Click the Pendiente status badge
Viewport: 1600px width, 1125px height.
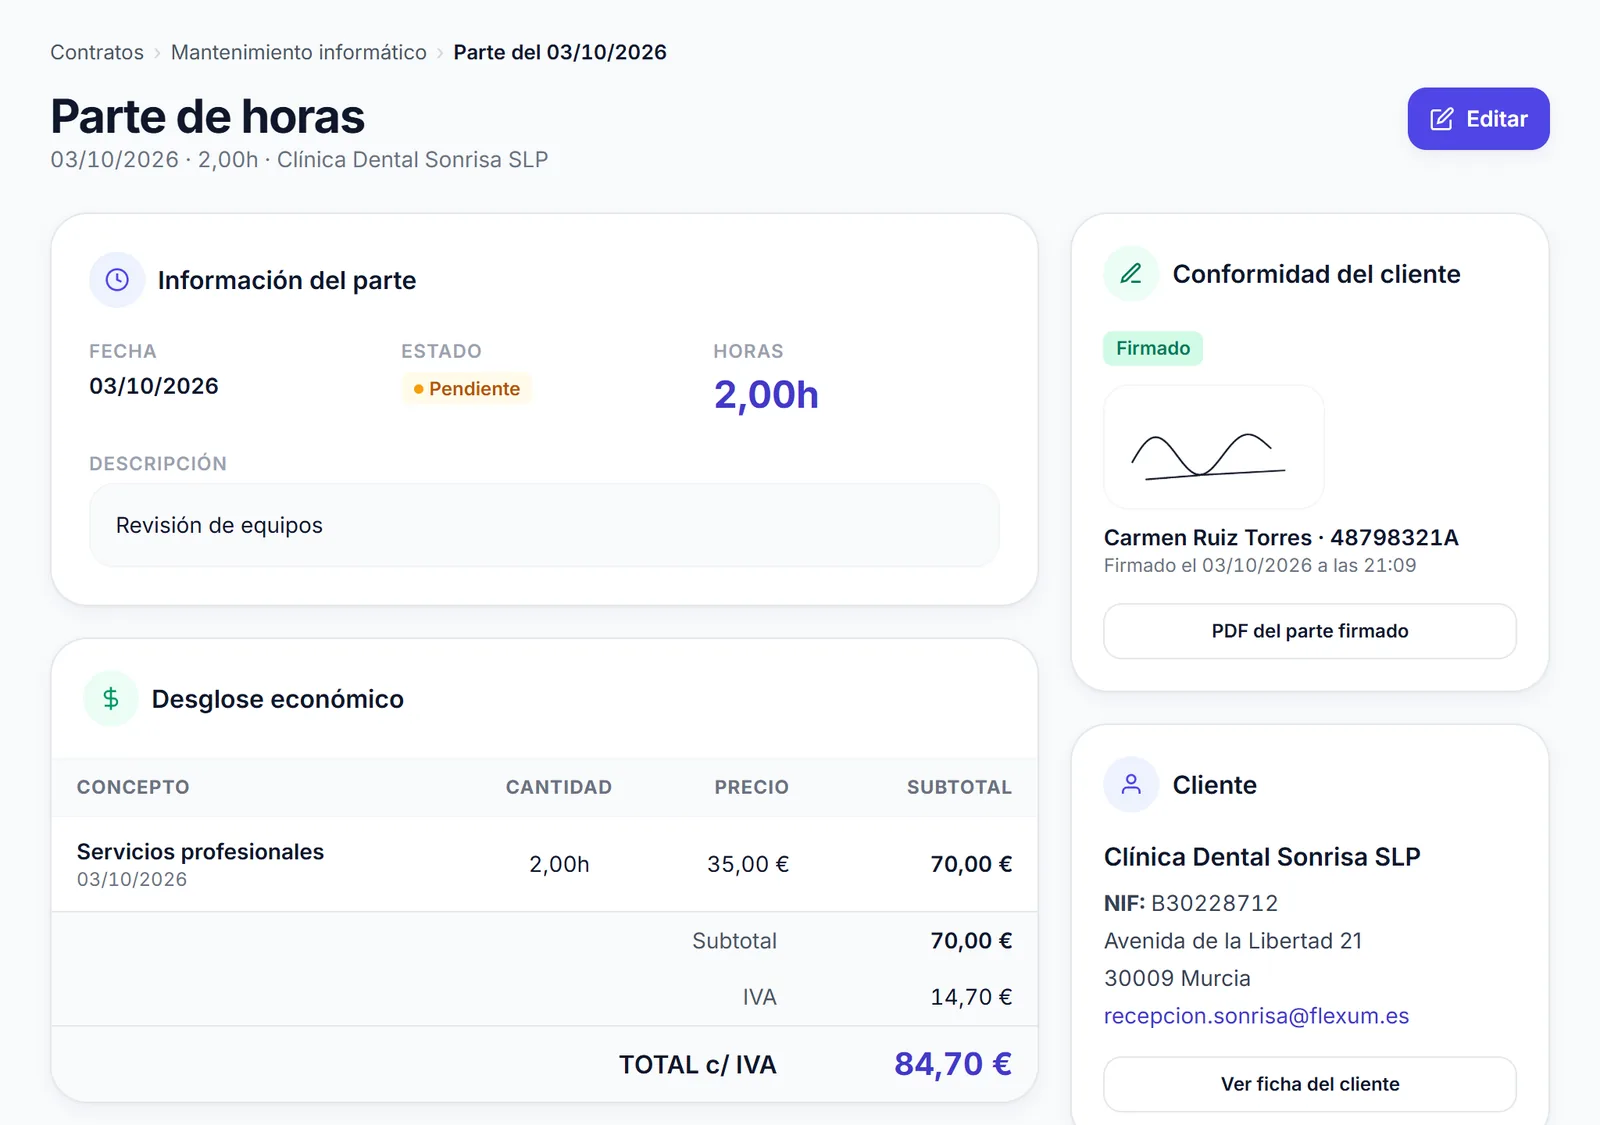467,389
